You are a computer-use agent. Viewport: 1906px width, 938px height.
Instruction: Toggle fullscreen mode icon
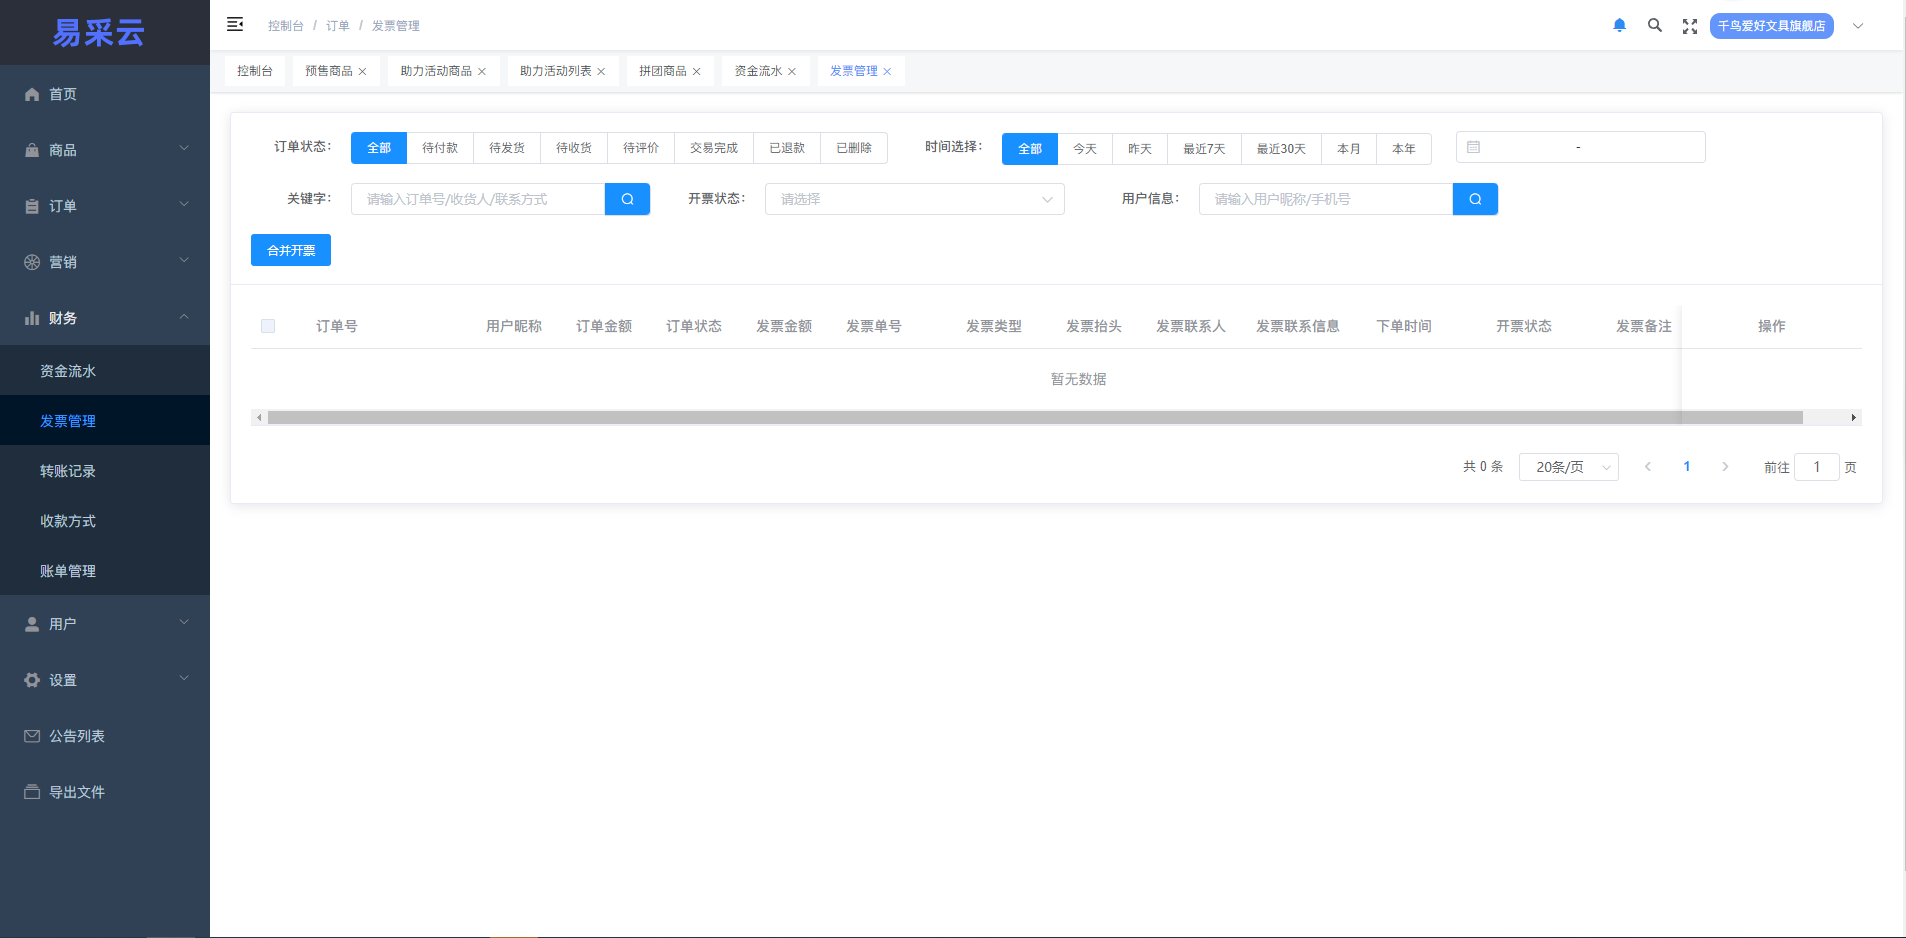[1690, 26]
